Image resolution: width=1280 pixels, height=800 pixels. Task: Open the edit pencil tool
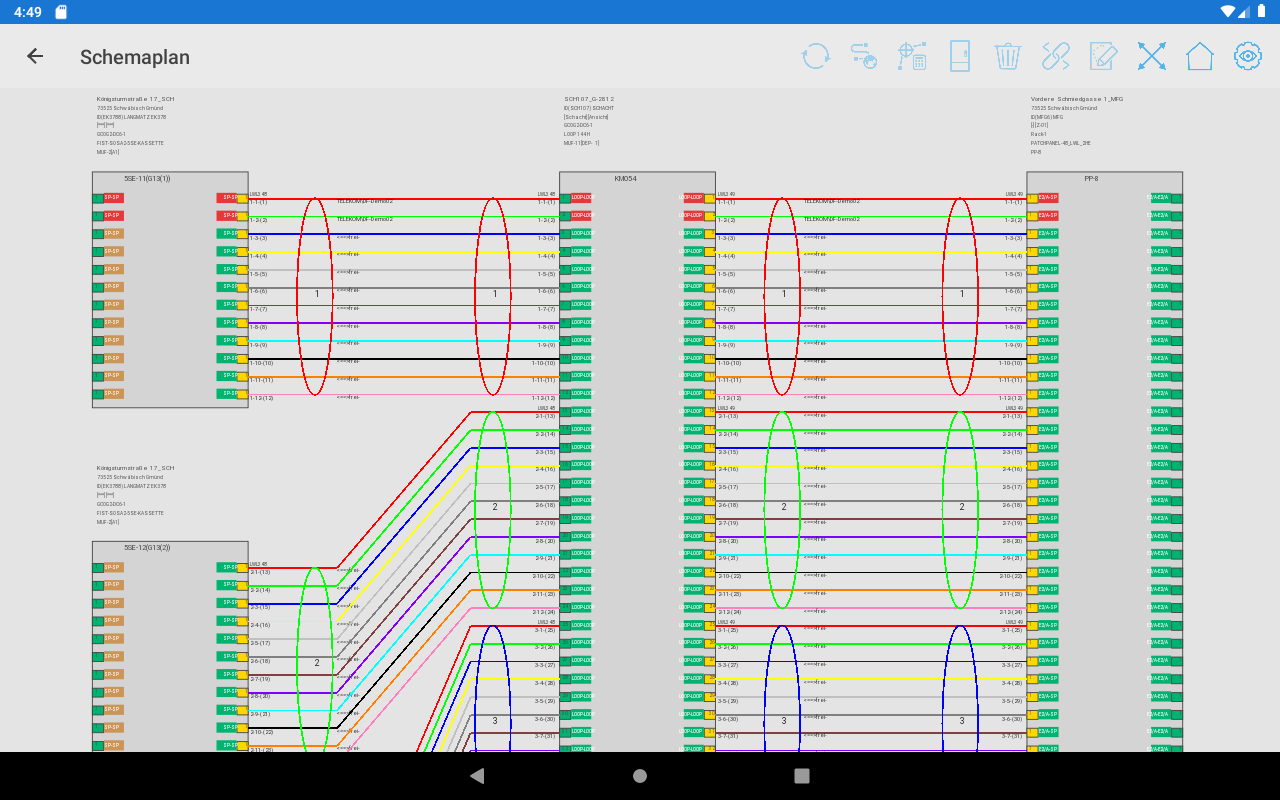1103,56
